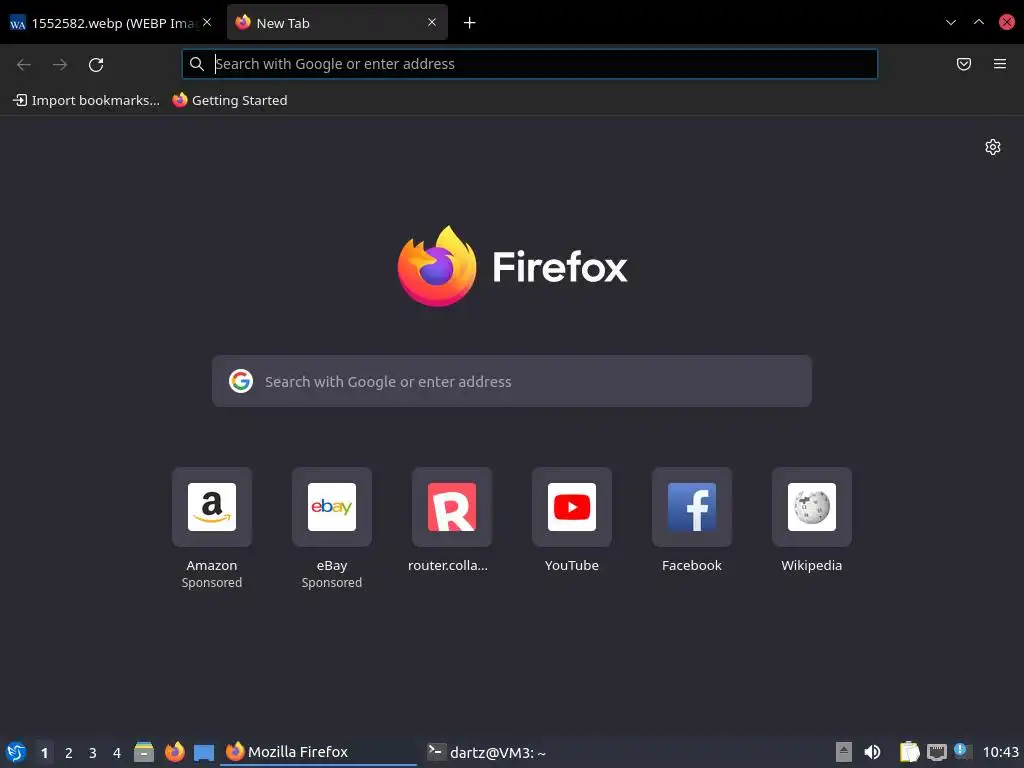Image resolution: width=1024 pixels, height=768 pixels.
Task: Switch to workspace 2
Action: point(69,752)
